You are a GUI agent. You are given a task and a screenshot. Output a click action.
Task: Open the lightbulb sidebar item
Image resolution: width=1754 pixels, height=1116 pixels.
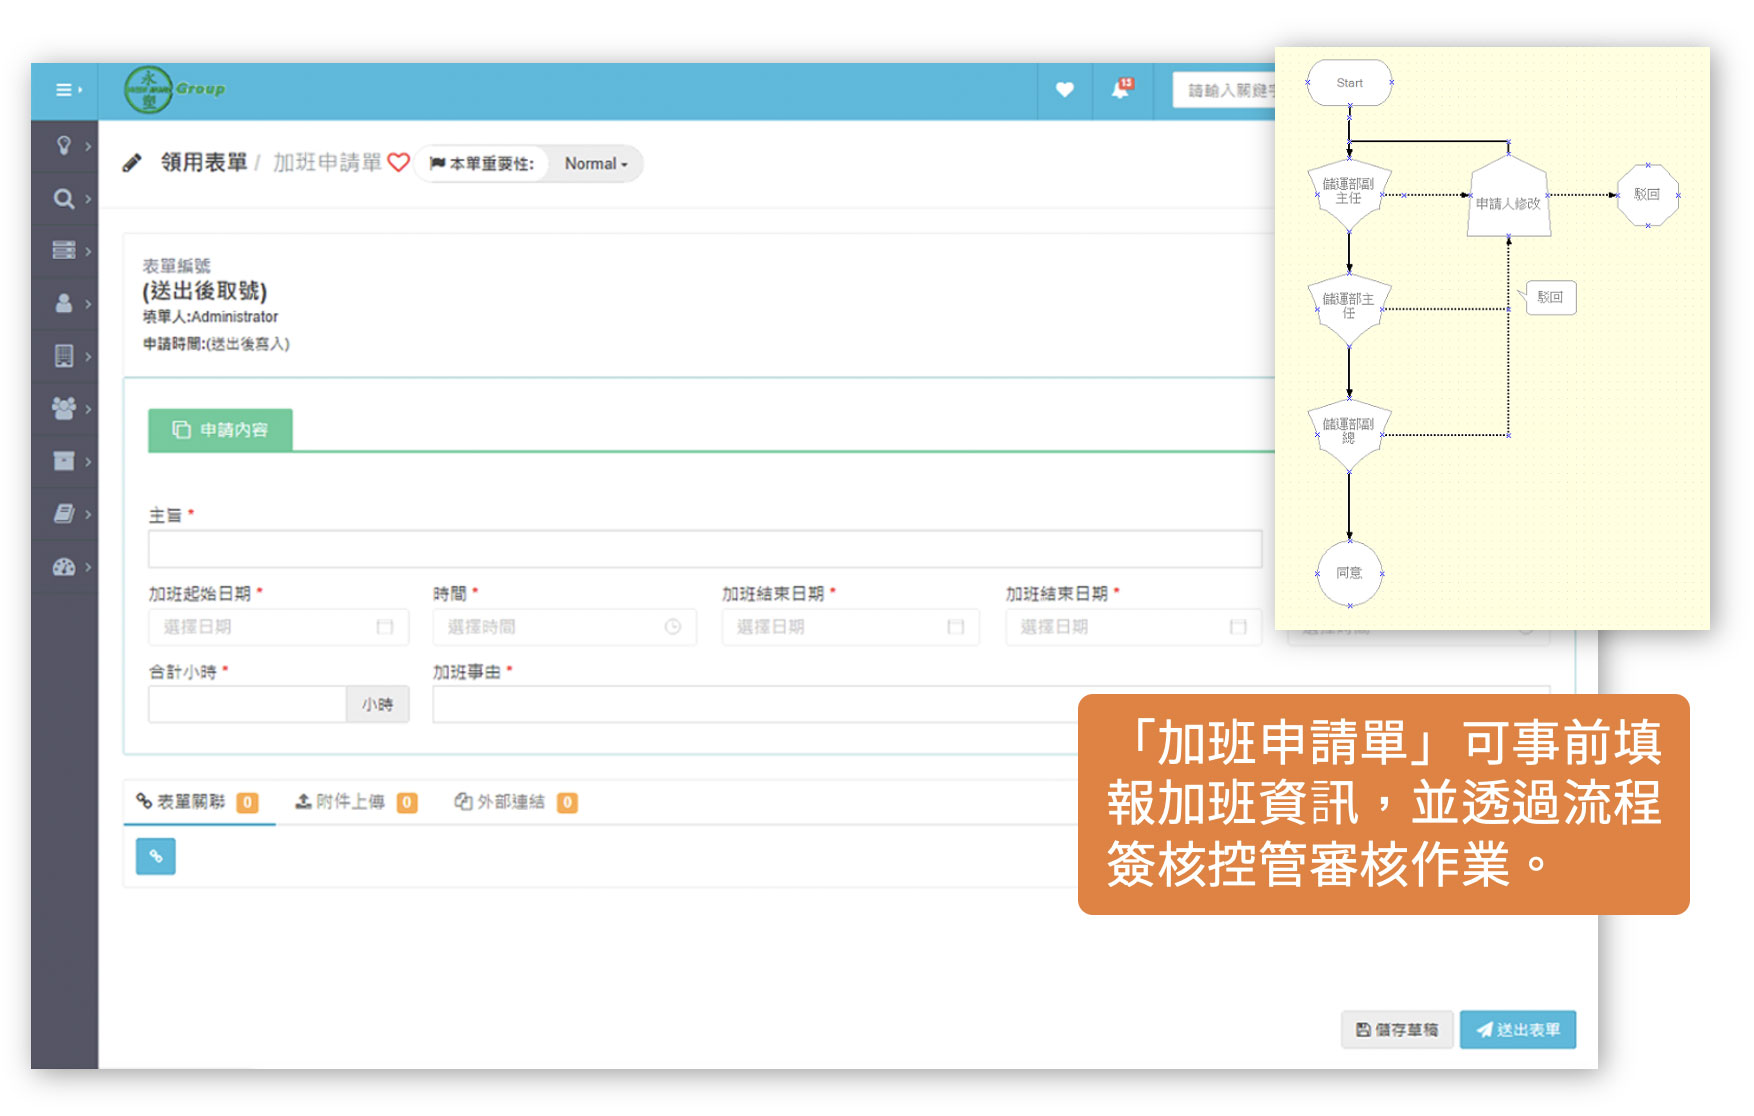click(64, 146)
